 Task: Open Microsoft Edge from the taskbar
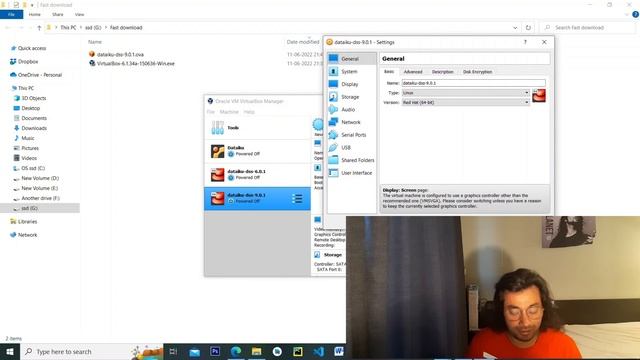(x=236, y=351)
